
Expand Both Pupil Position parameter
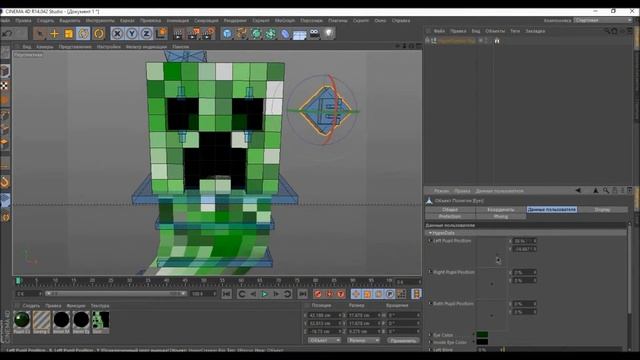pyautogui.click(x=430, y=303)
